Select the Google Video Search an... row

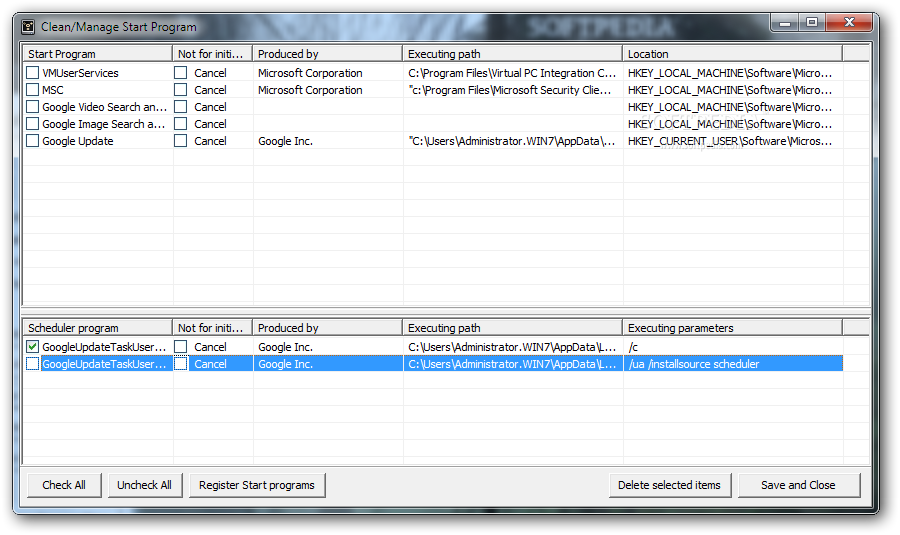(x=104, y=107)
